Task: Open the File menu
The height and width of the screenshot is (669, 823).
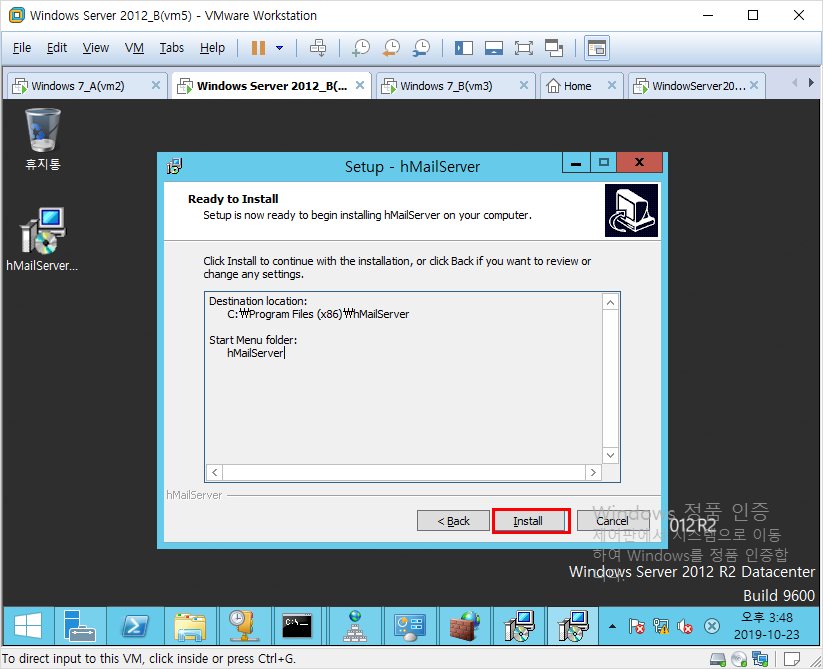Action: pyautogui.click(x=22, y=48)
